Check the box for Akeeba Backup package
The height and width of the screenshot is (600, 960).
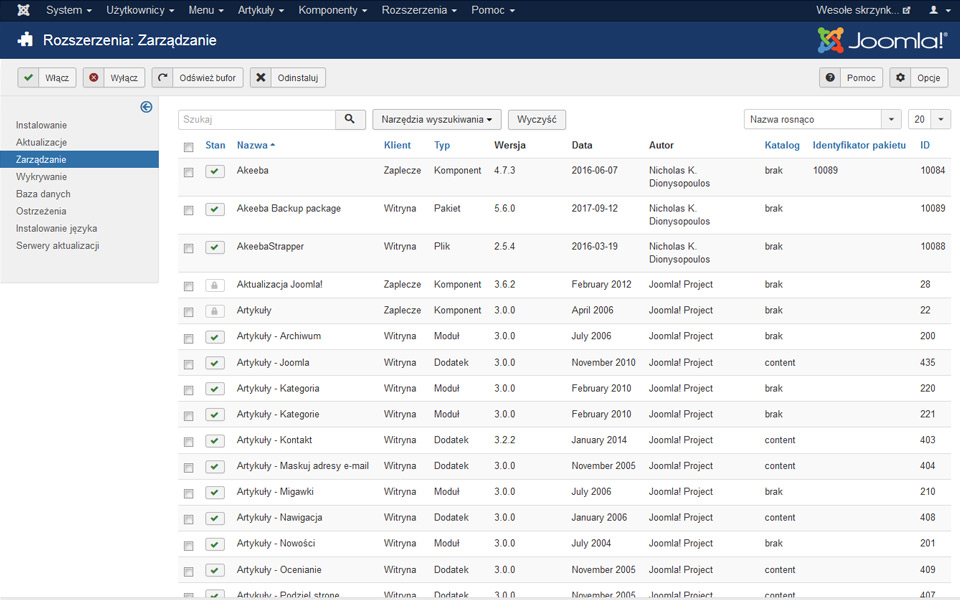tap(189, 211)
